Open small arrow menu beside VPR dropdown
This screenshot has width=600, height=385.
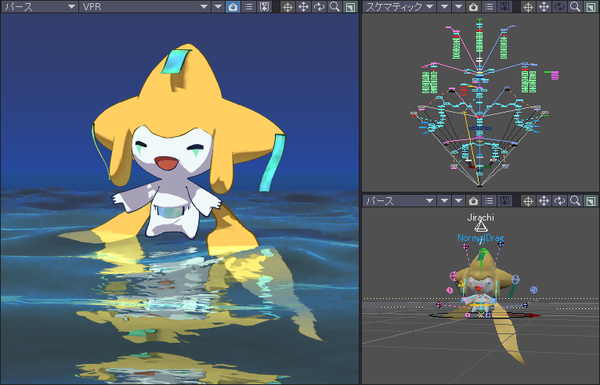pyautogui.click(x=218, y=7)
